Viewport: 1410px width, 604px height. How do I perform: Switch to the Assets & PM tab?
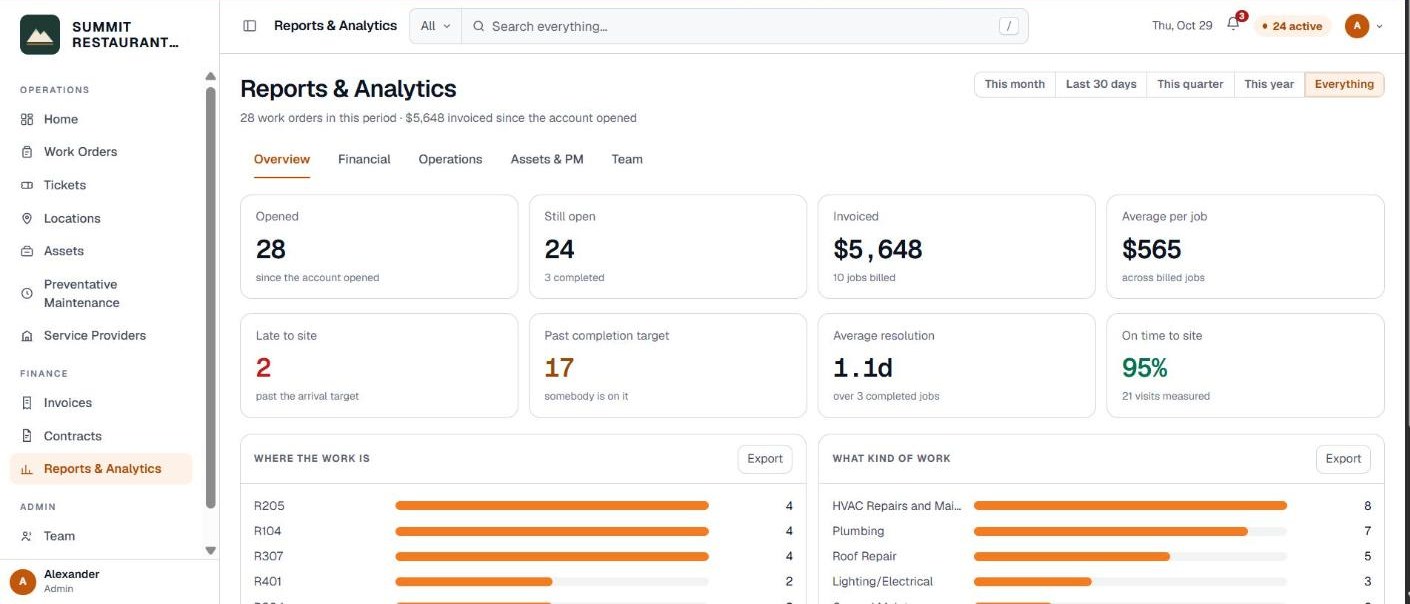tap(547, 159)
